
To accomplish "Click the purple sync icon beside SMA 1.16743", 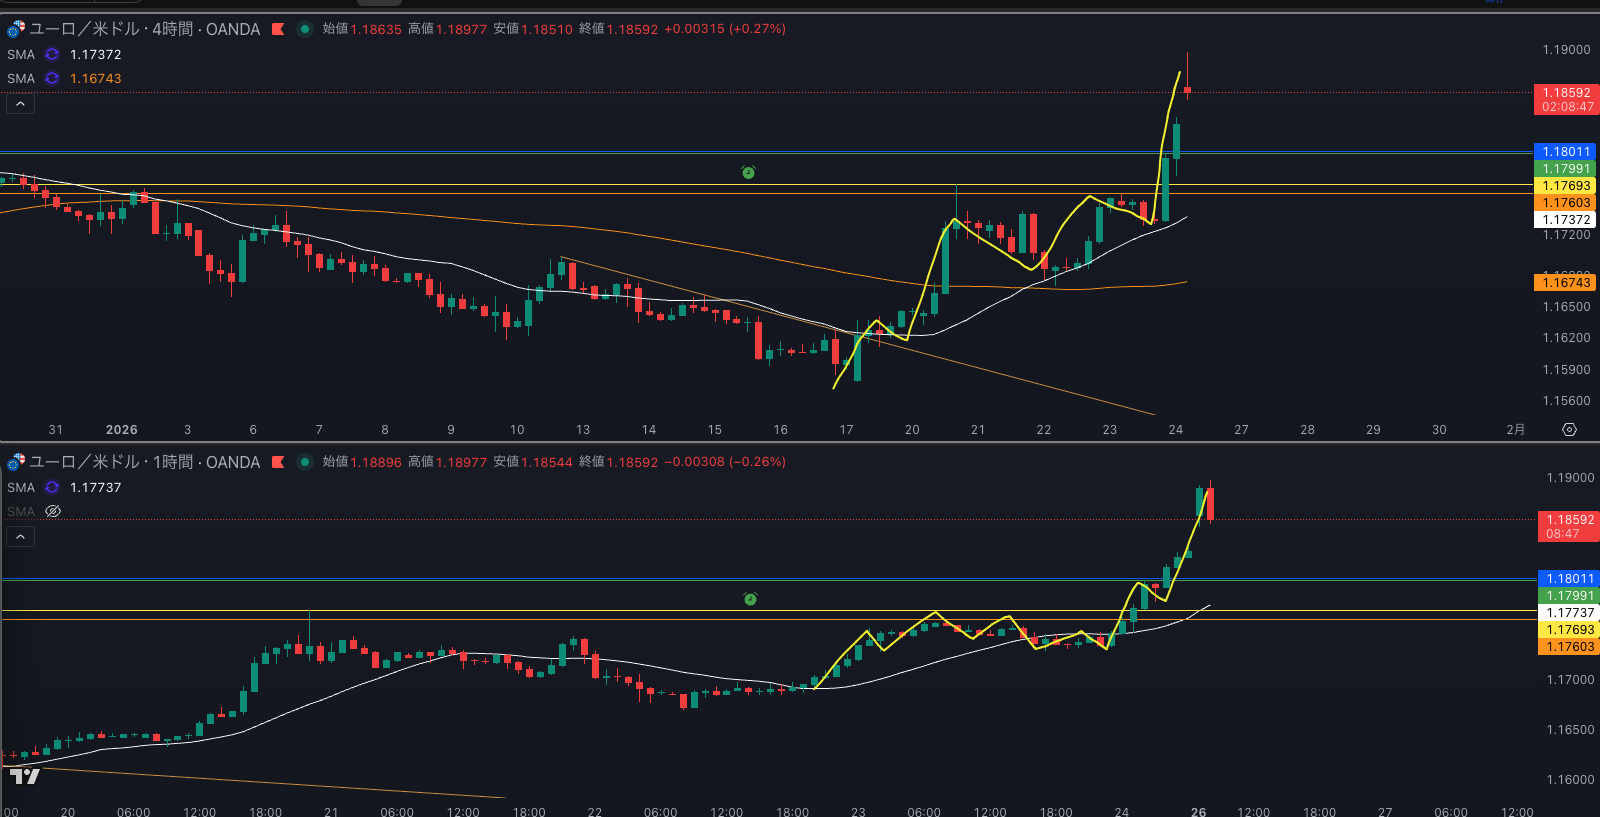I will pos(52,78).
